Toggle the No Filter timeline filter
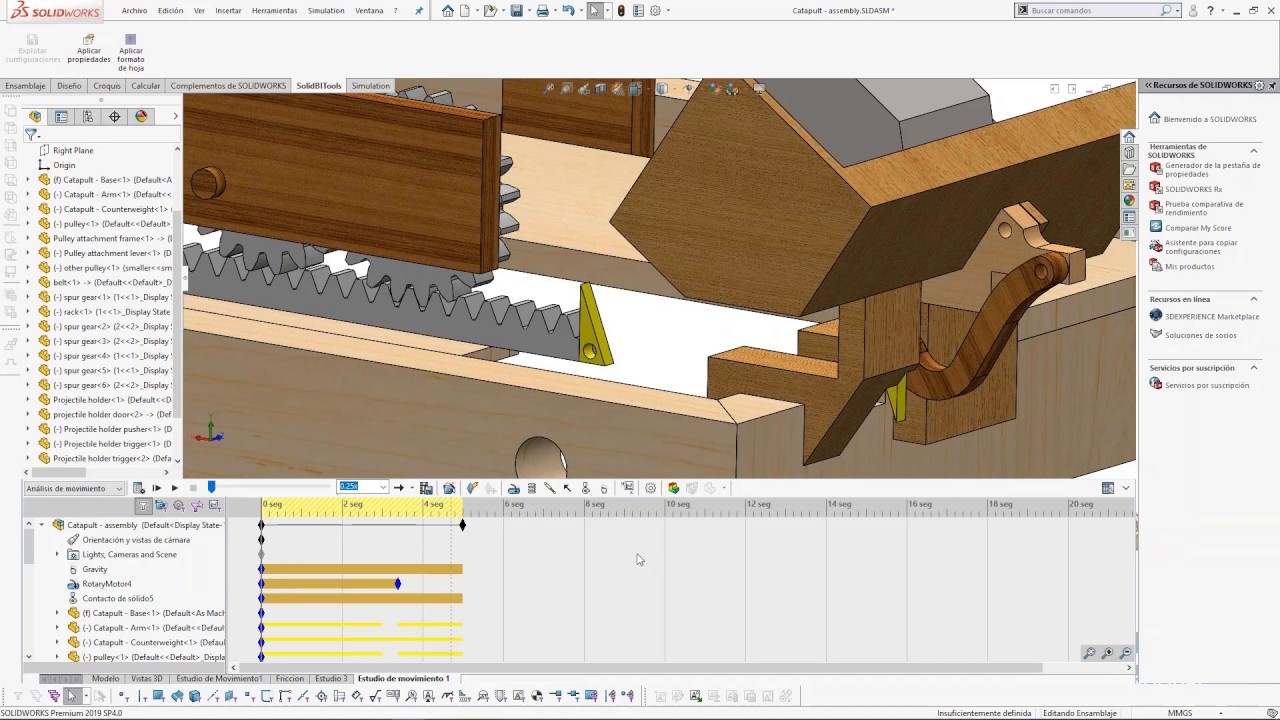The height and width of the screenshot is (720, 1280). tap(143, 505)
